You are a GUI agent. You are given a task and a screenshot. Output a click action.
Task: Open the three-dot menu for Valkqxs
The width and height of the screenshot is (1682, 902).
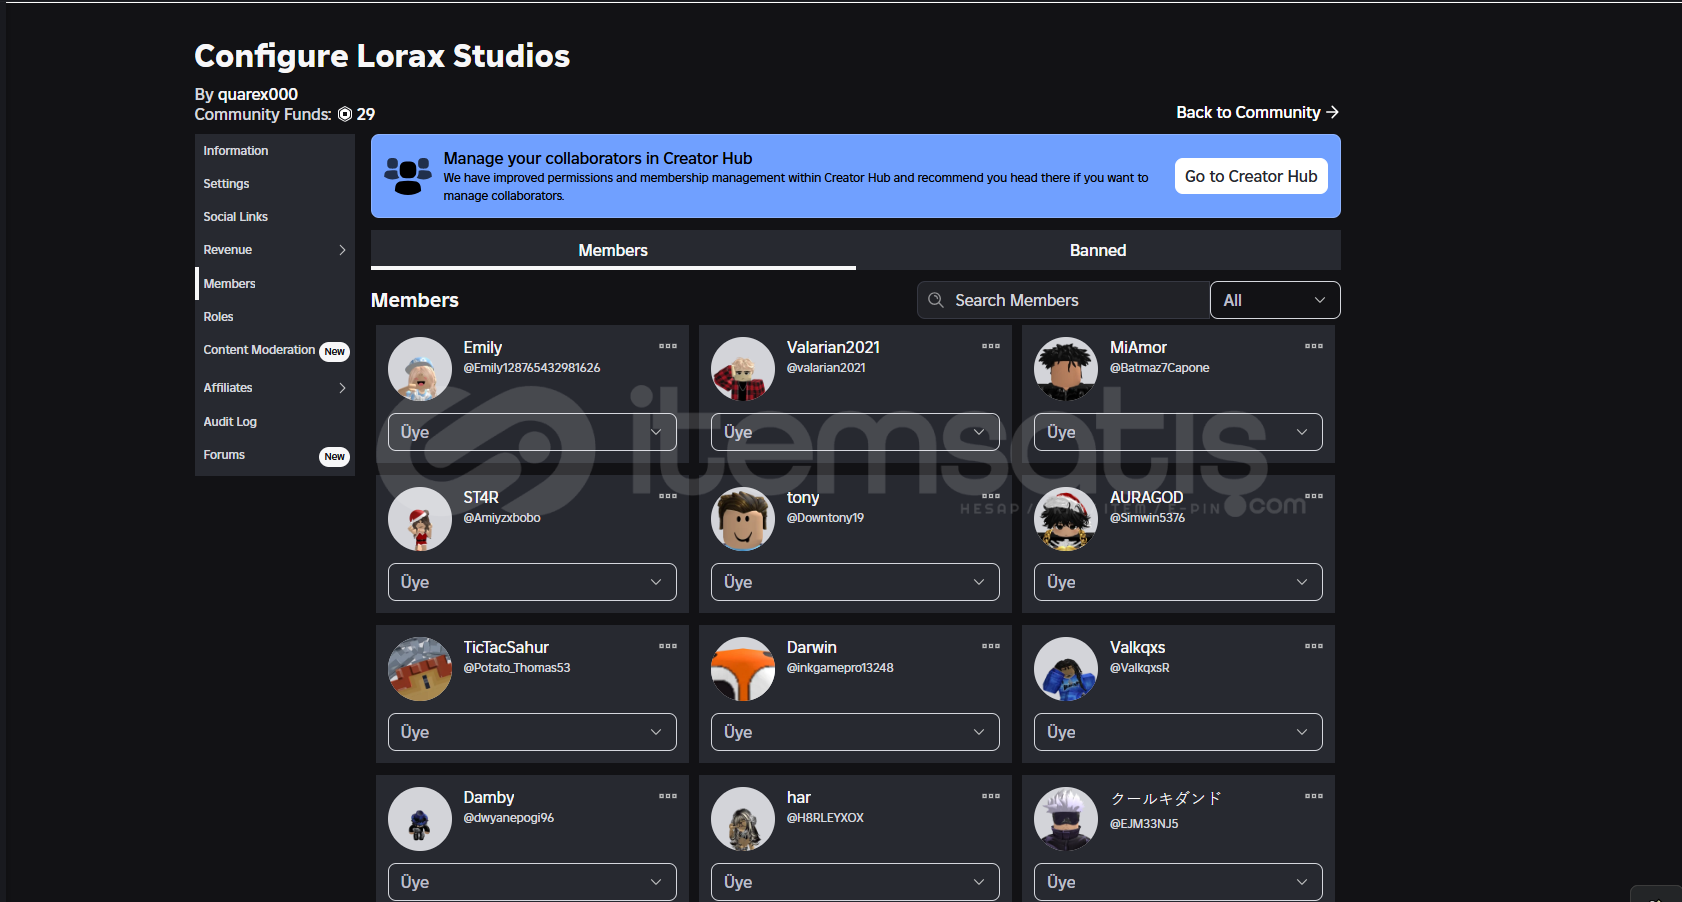click(x=1313, y=646)
